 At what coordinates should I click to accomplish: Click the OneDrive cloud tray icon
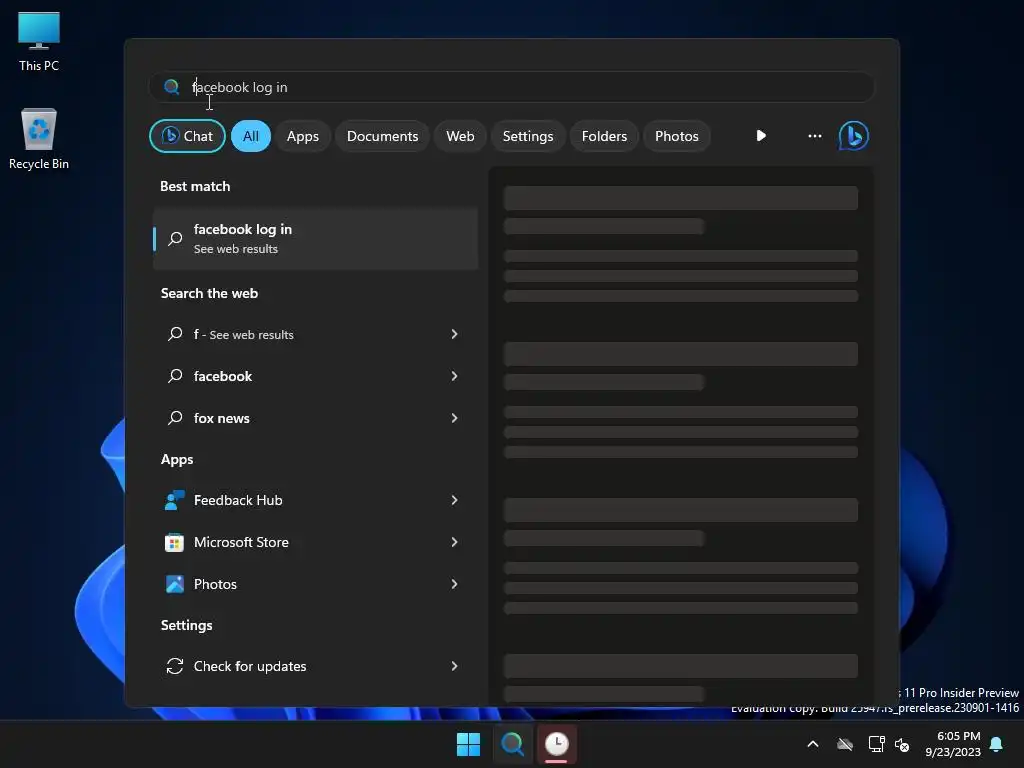(845, 744)
